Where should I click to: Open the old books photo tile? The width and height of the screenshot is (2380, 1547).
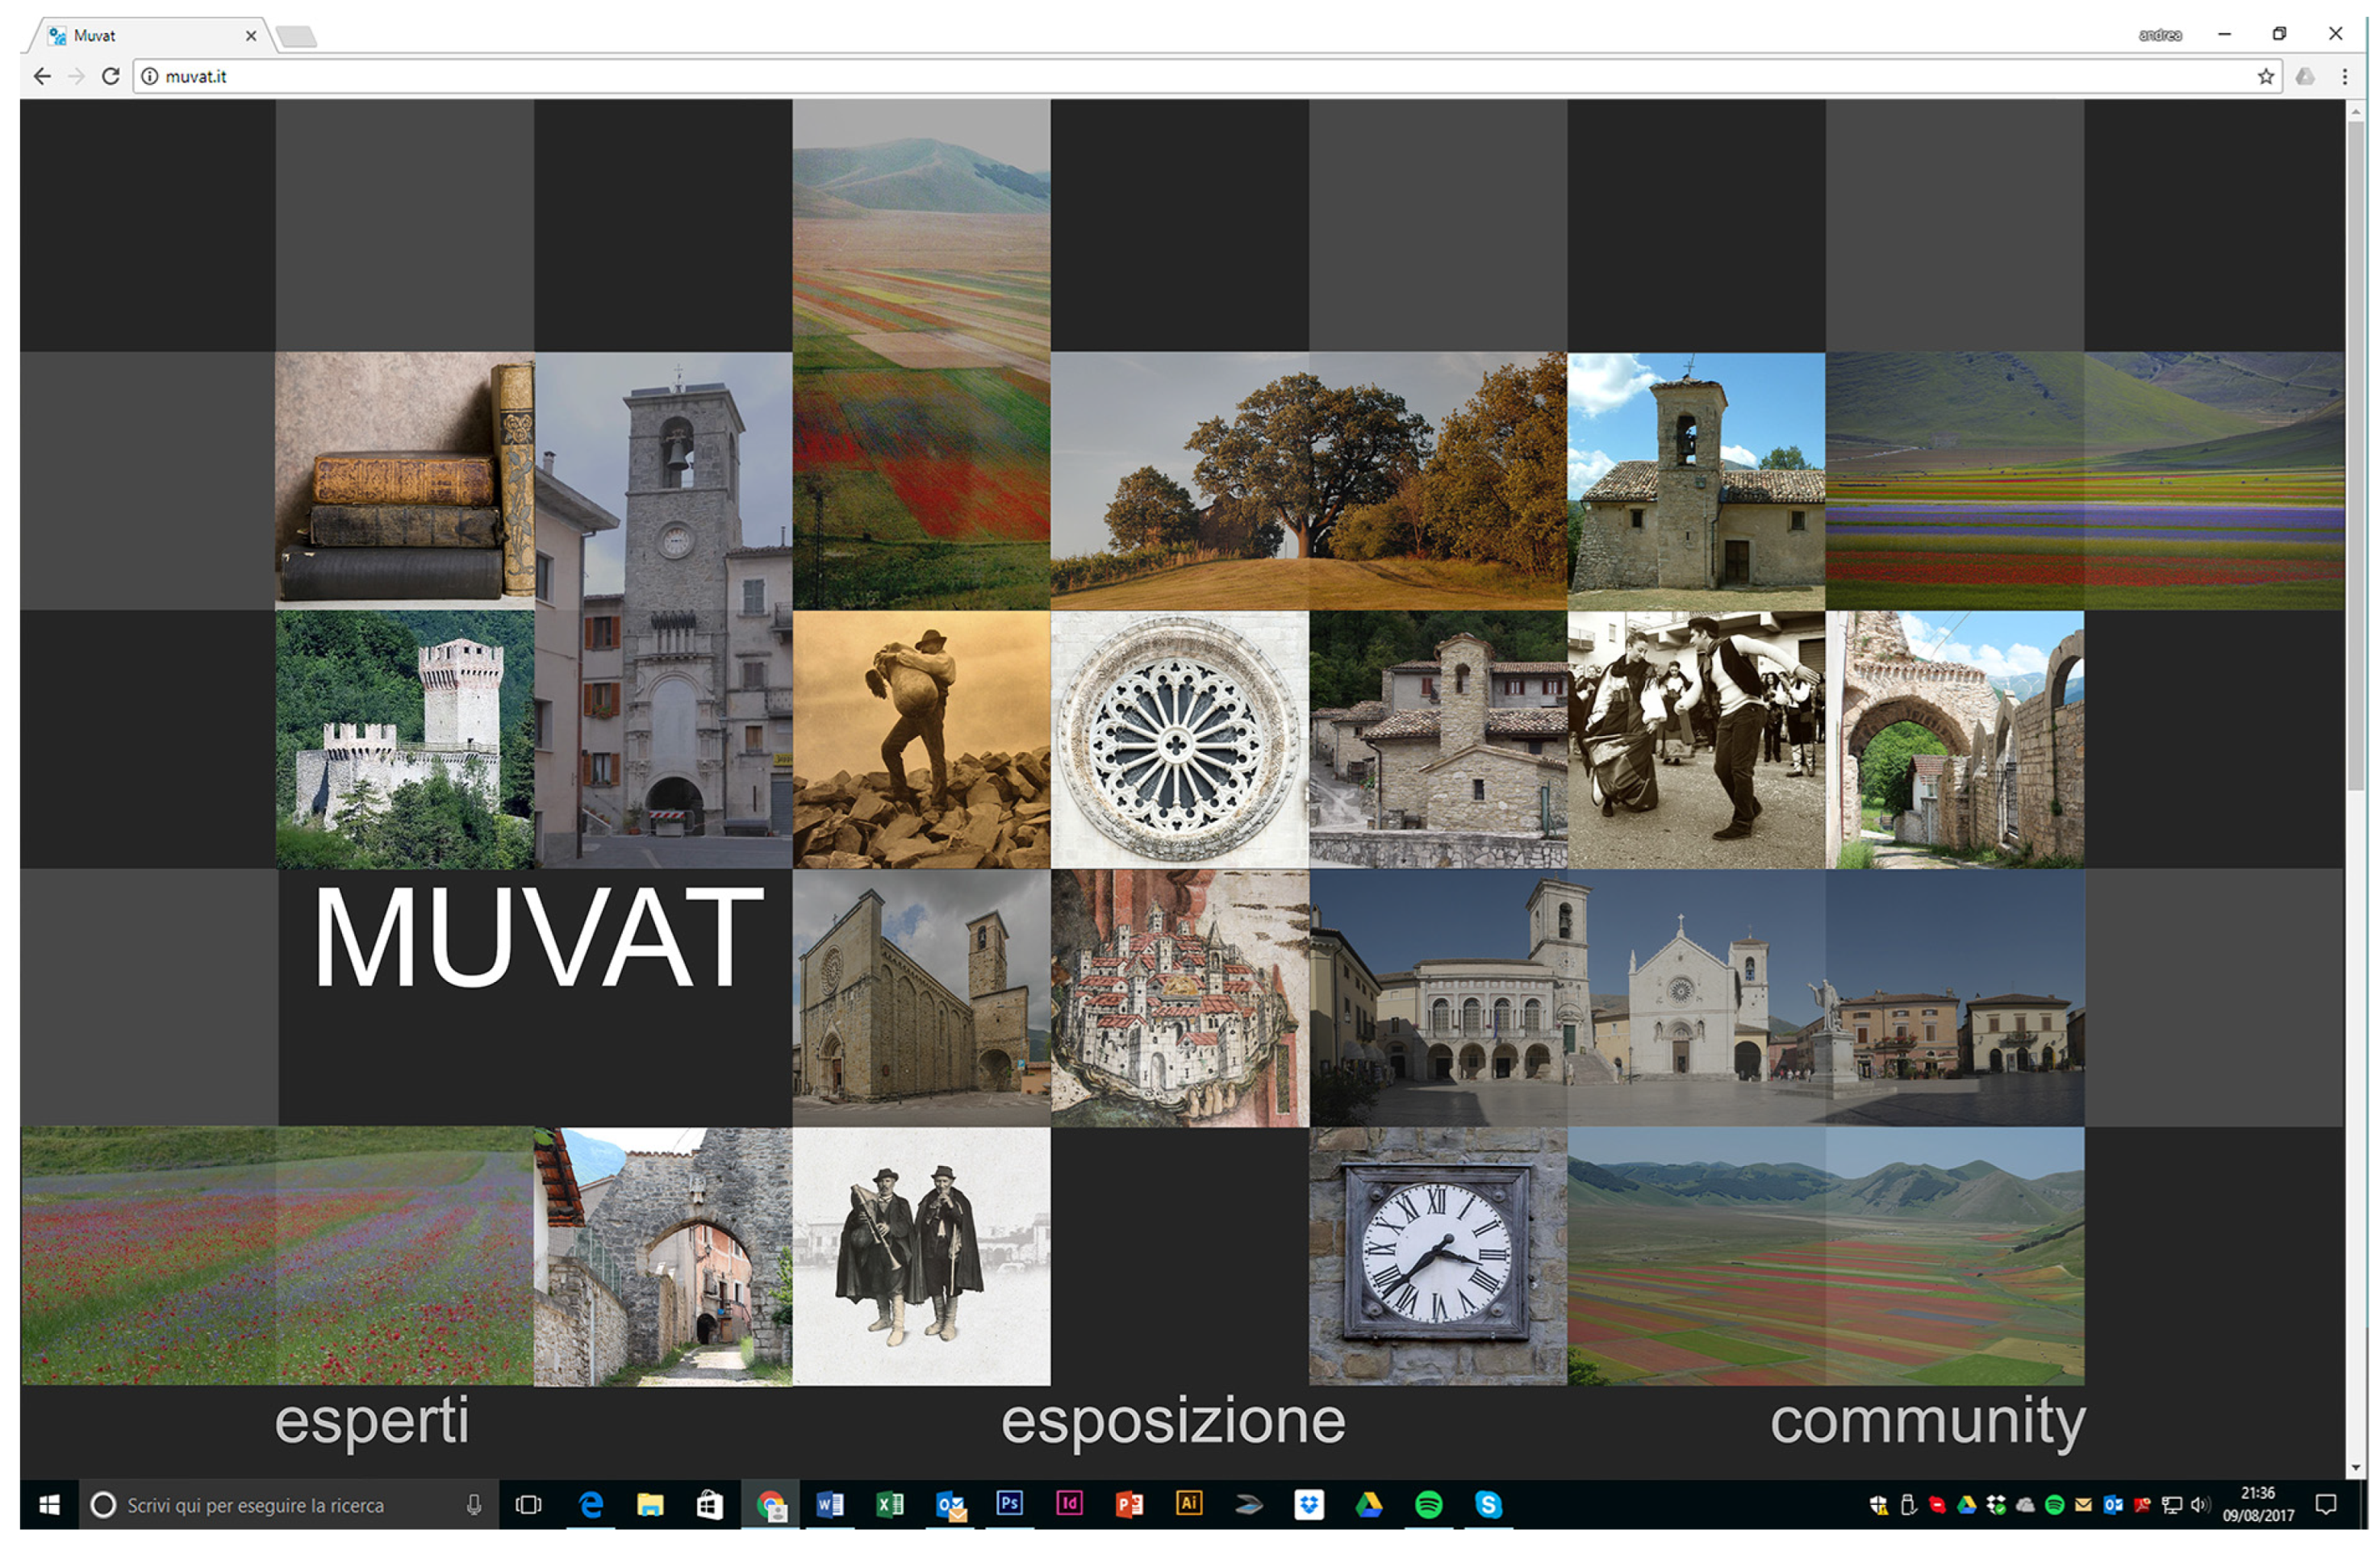(405, 480)
